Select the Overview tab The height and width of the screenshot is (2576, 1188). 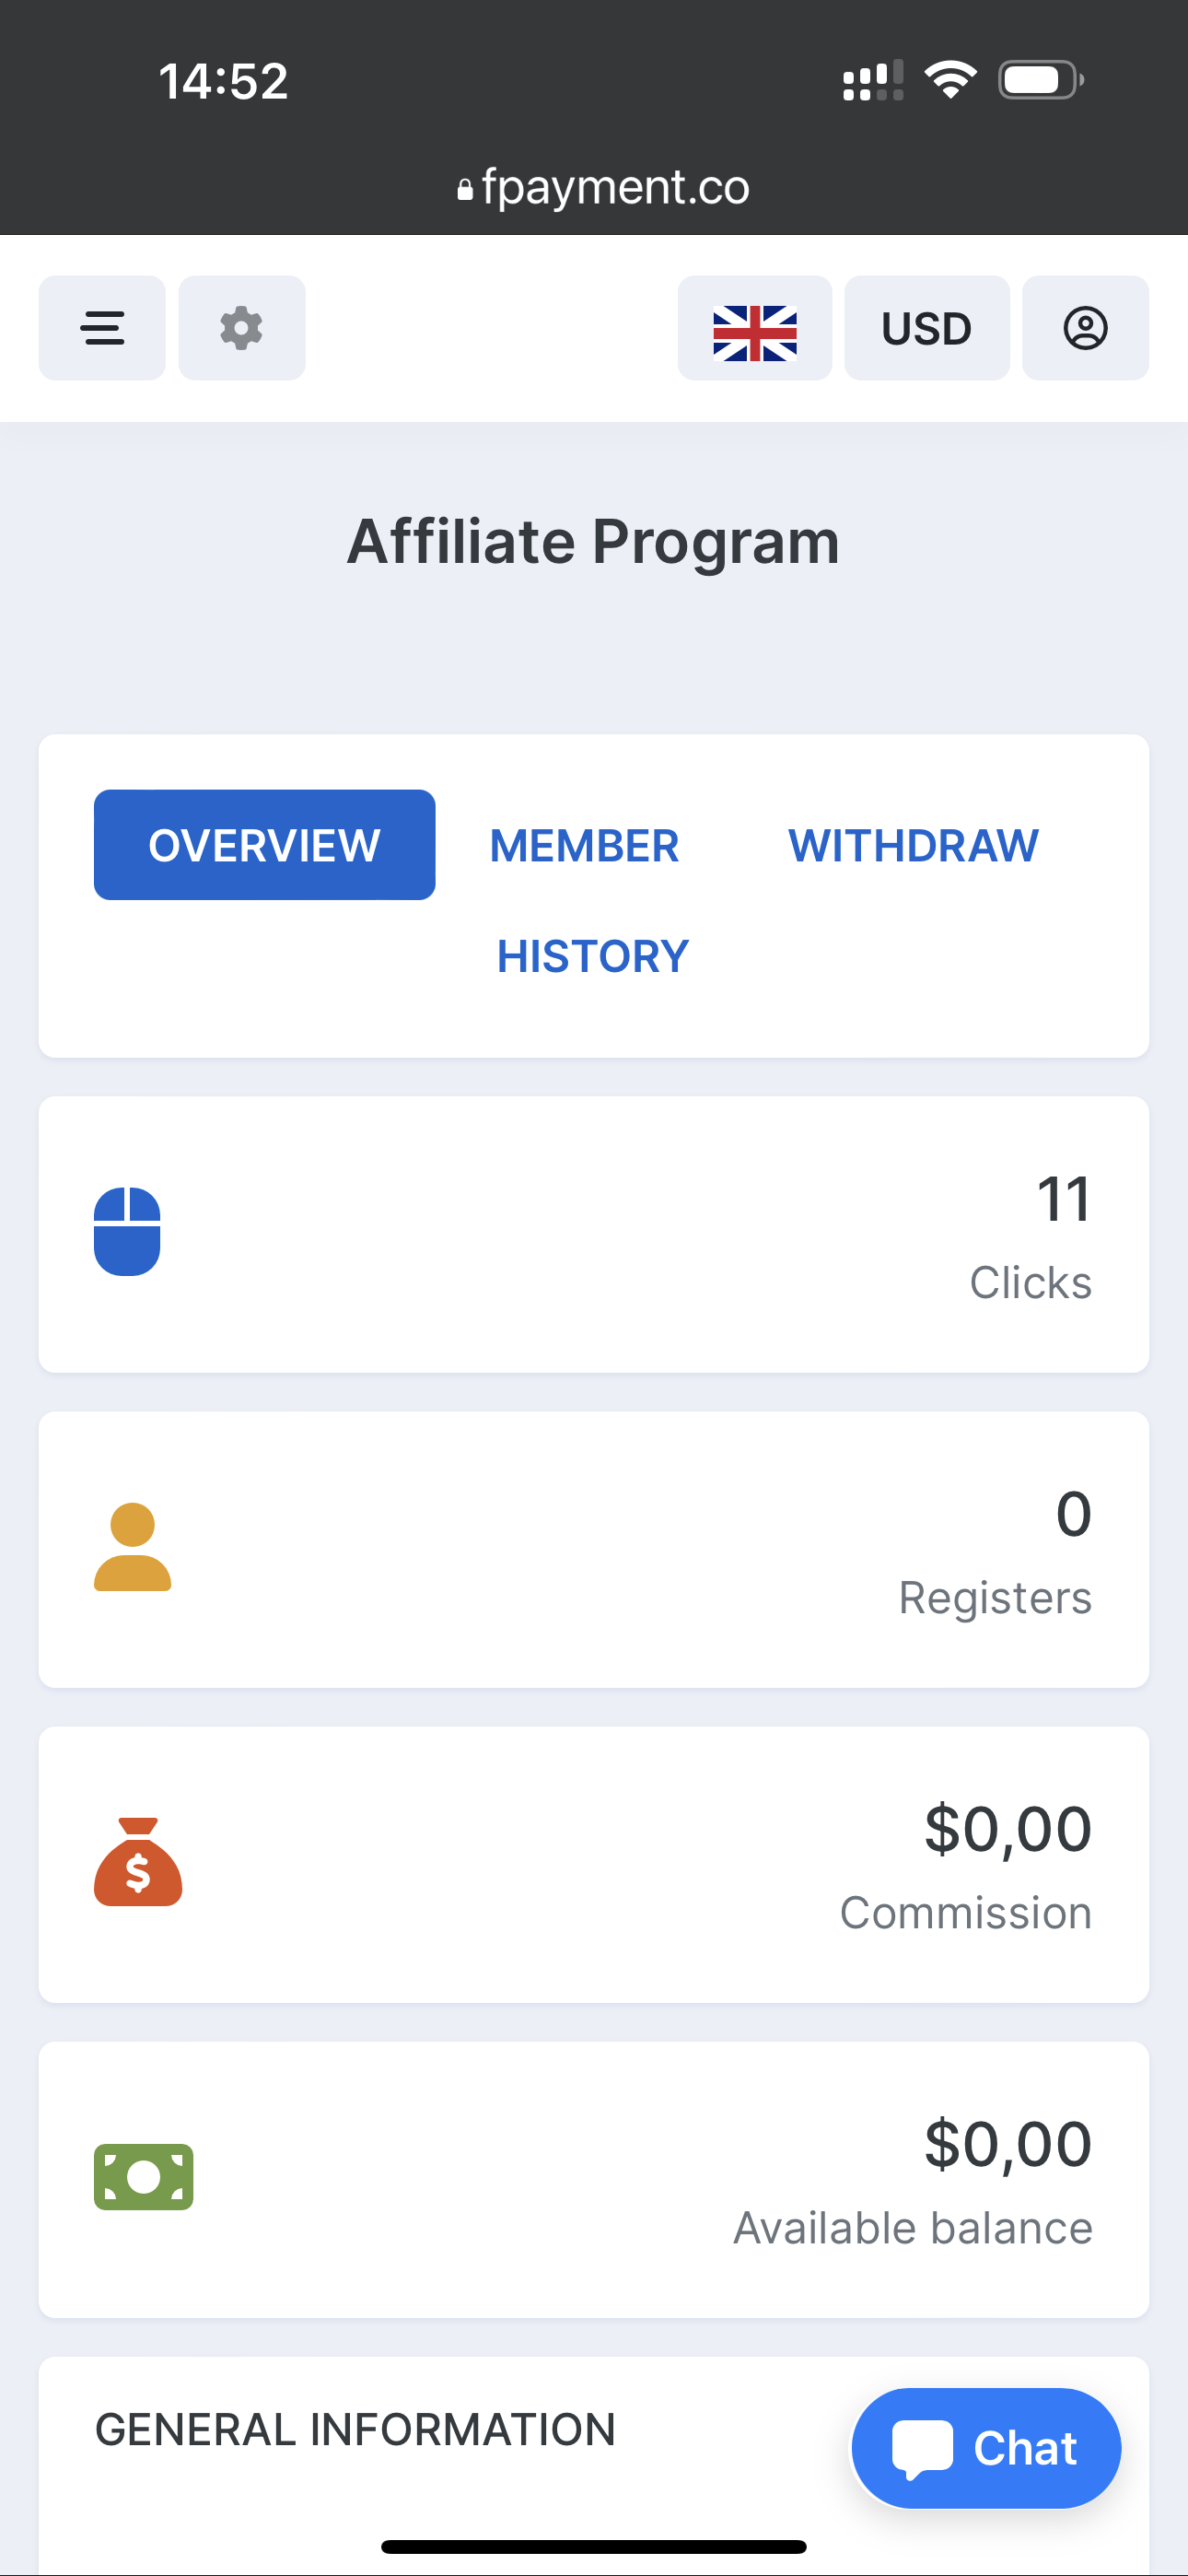point(264,845)
